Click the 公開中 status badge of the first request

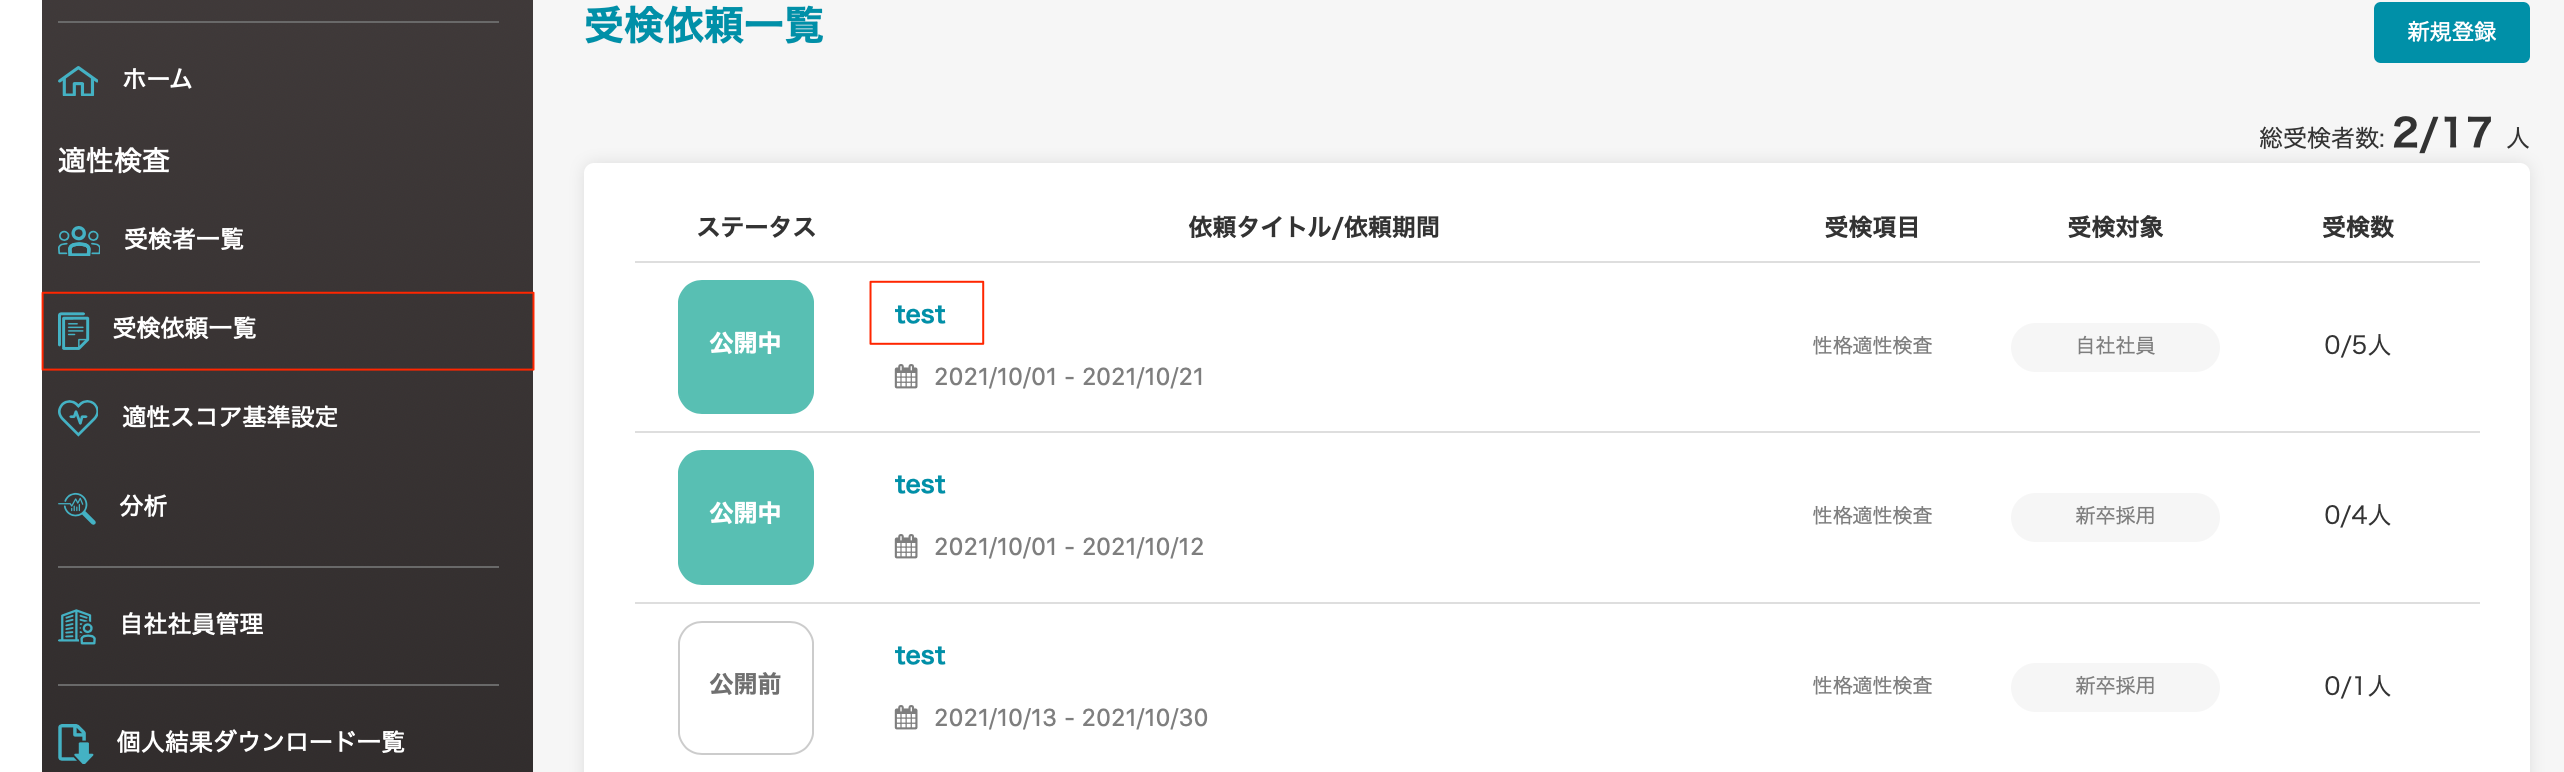point(745,346)
